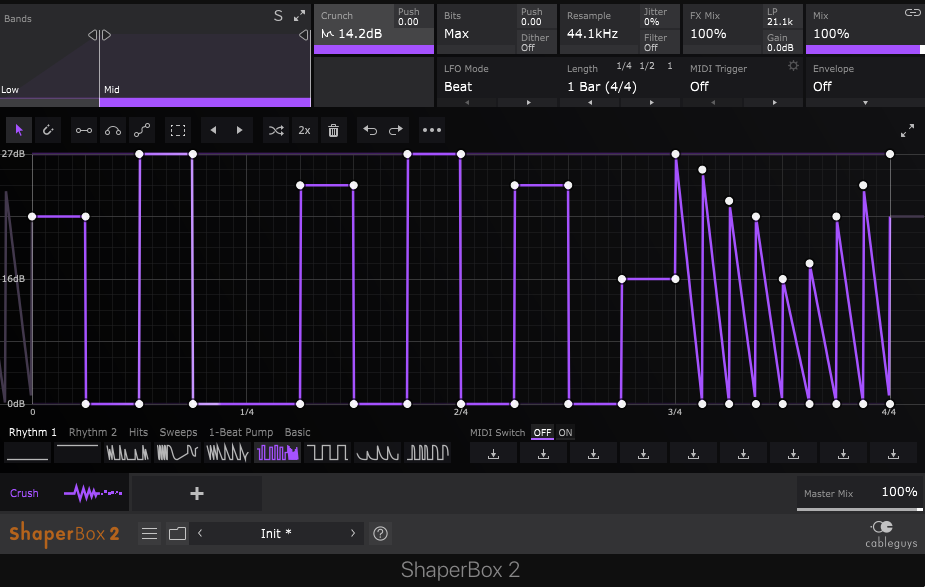925x587 pixels.
Task: Click the 2x double-speed button
Action: click(304, 130)
